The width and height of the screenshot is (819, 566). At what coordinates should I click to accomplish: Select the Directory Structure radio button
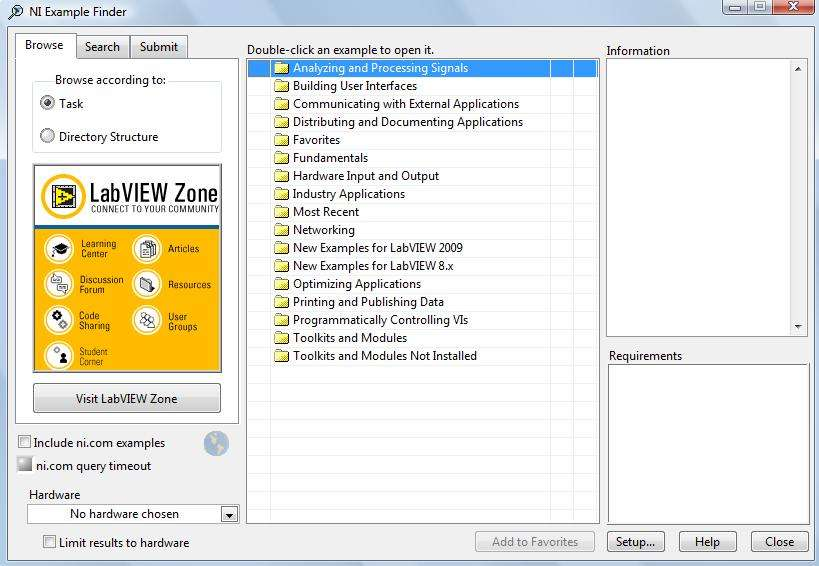pyautogui.click(x=47, y=136)
